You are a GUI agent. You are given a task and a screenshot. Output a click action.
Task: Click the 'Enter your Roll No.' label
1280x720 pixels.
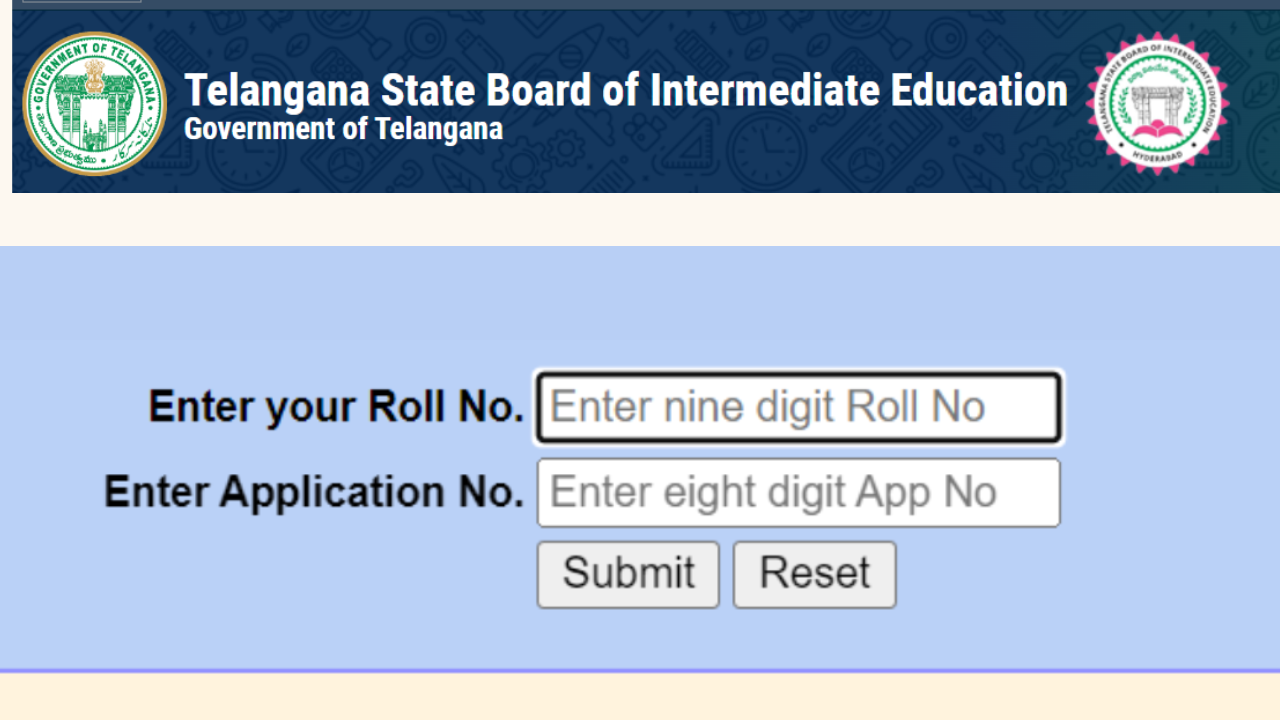(x=336, y=407)
